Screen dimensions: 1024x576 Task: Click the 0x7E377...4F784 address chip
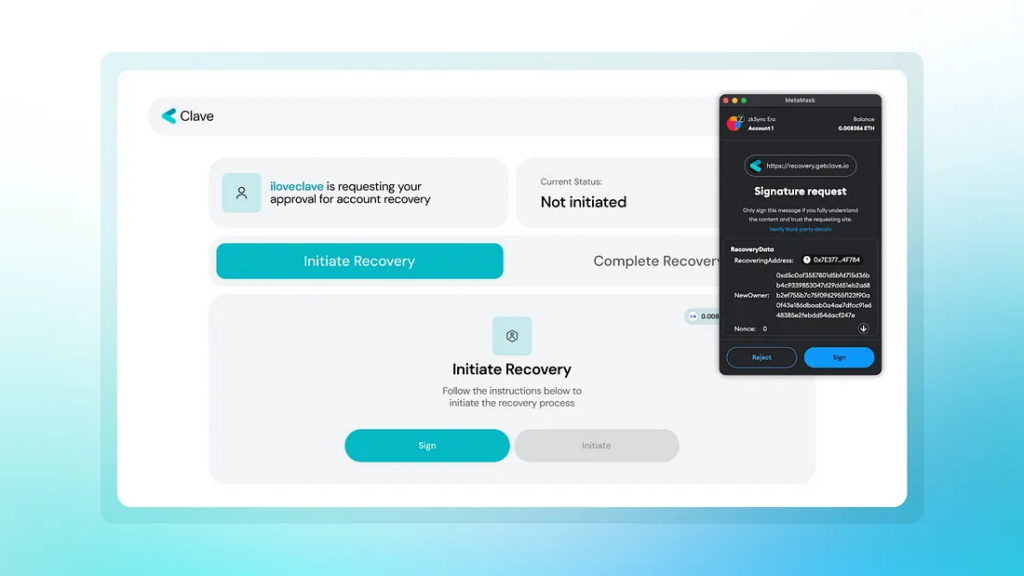click(832, 260)
